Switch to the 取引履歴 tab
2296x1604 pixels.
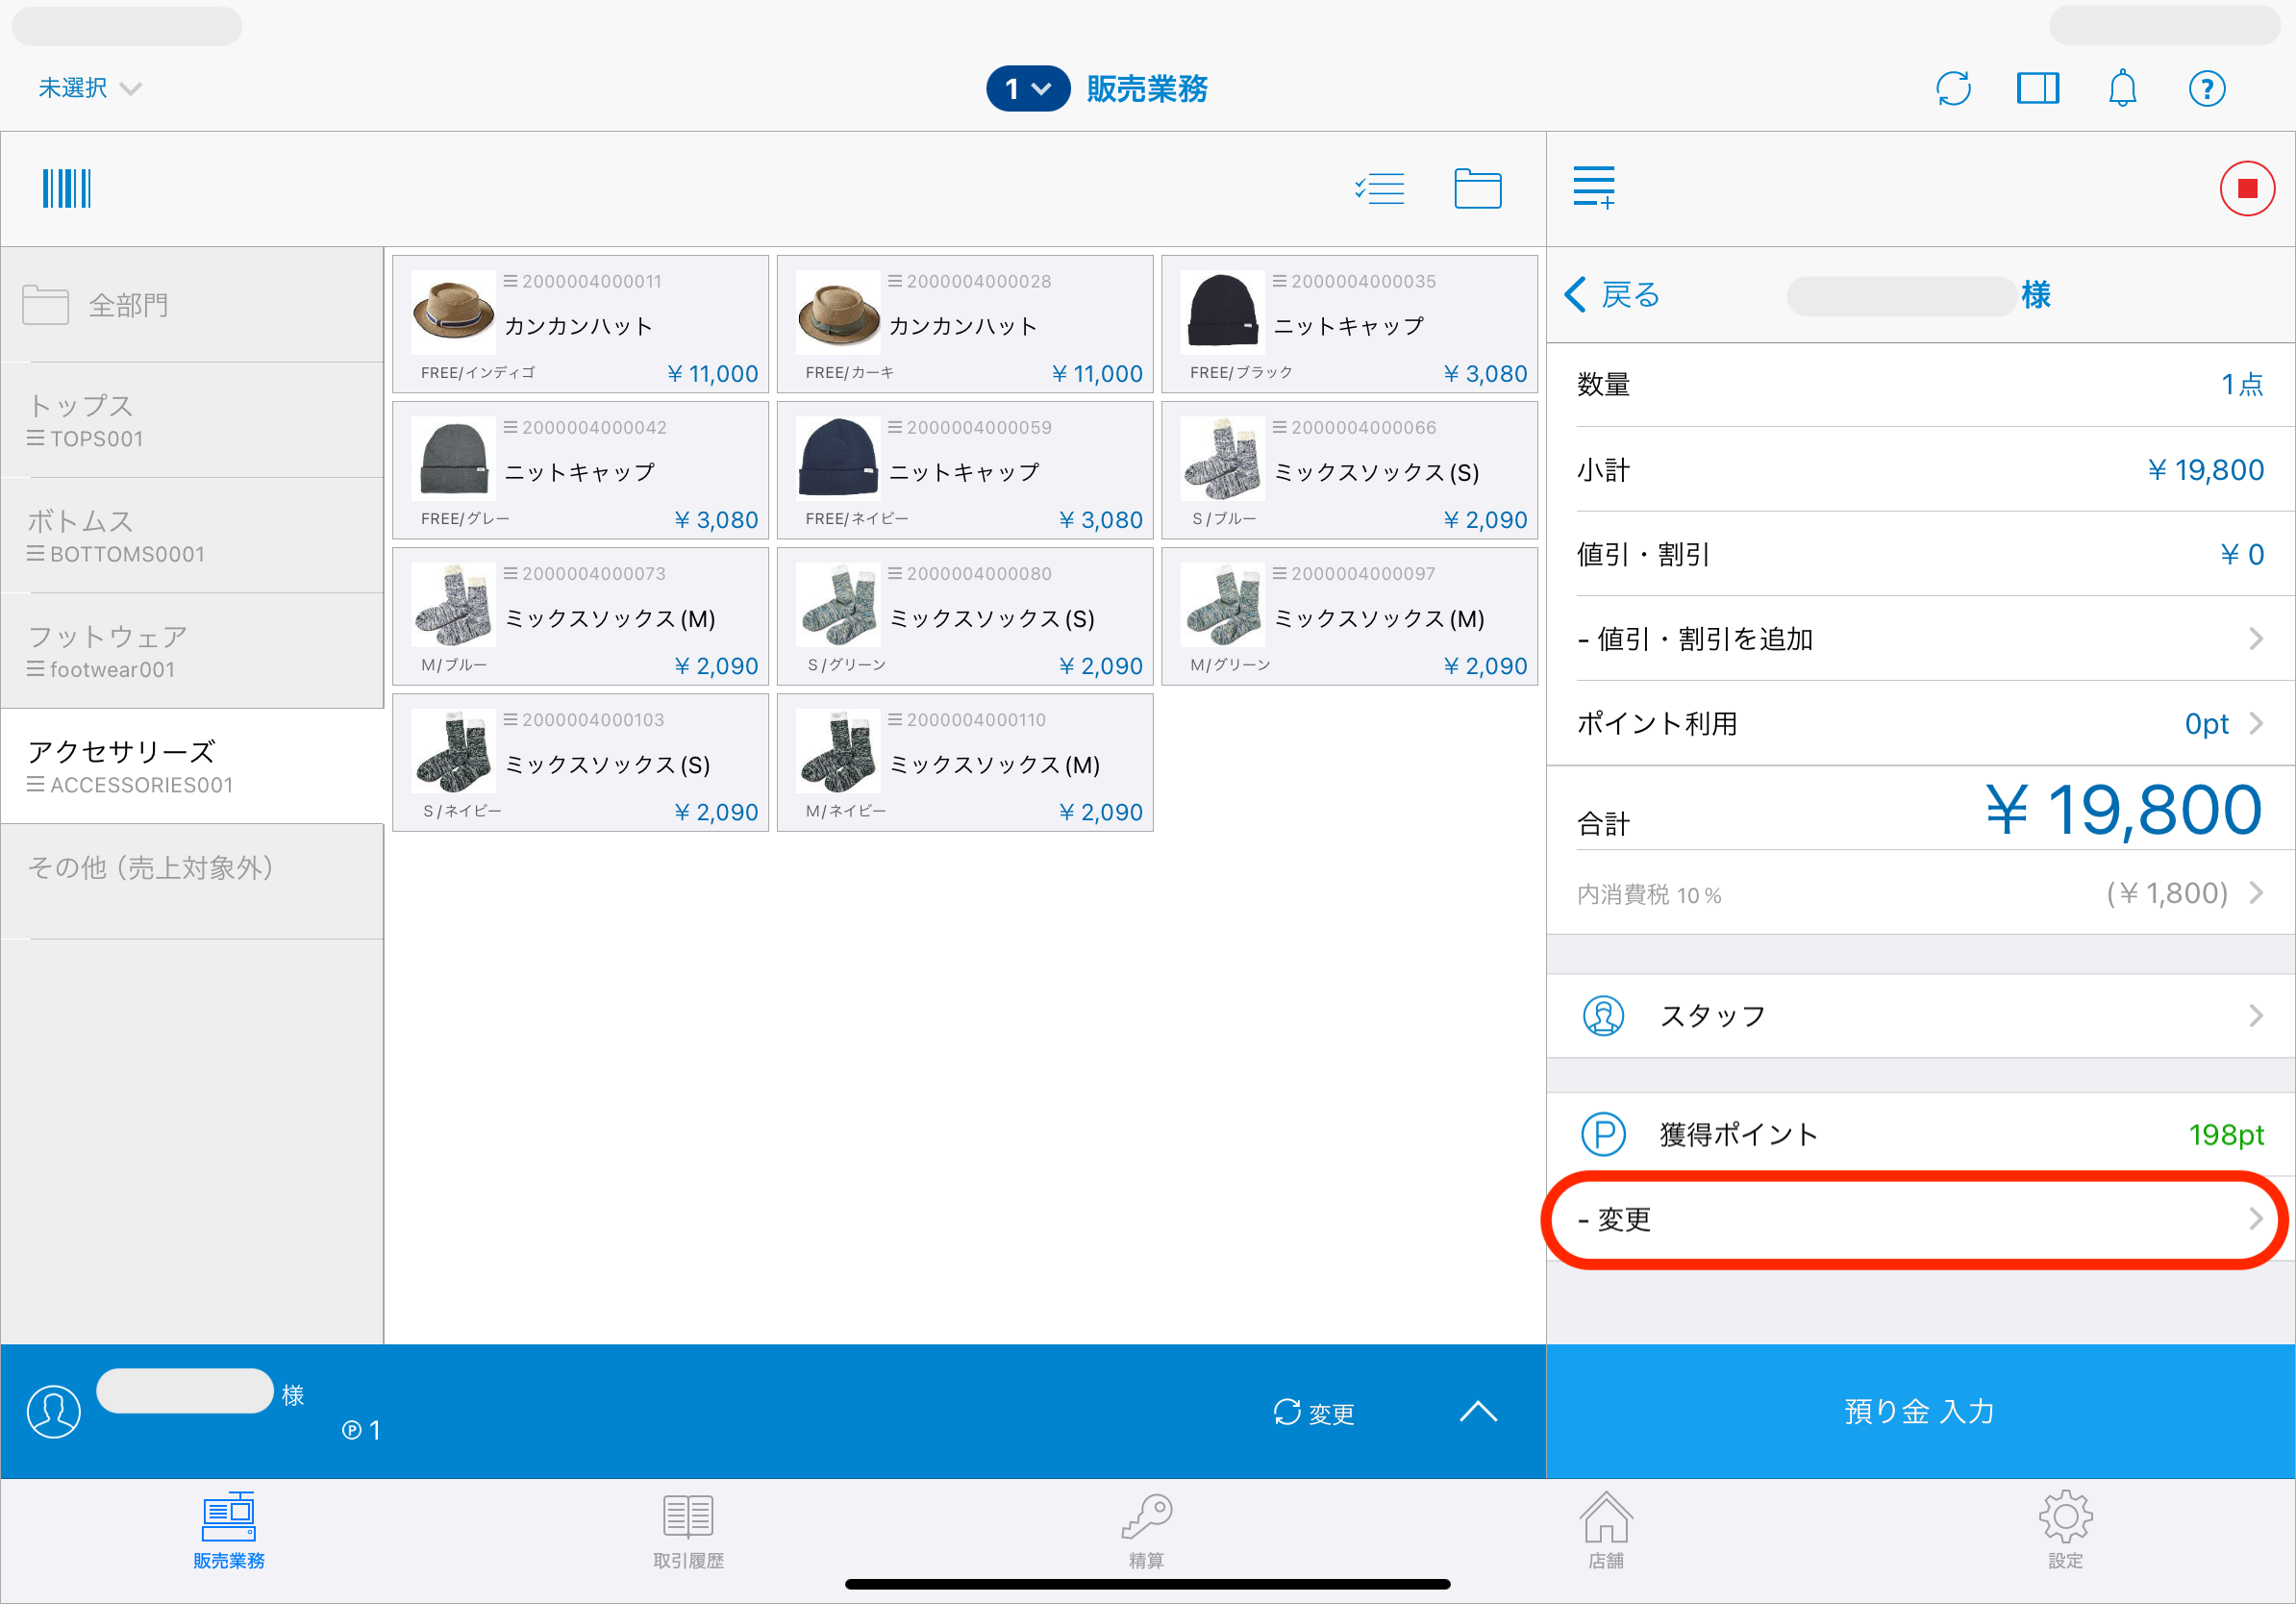tap(688, 1530)
